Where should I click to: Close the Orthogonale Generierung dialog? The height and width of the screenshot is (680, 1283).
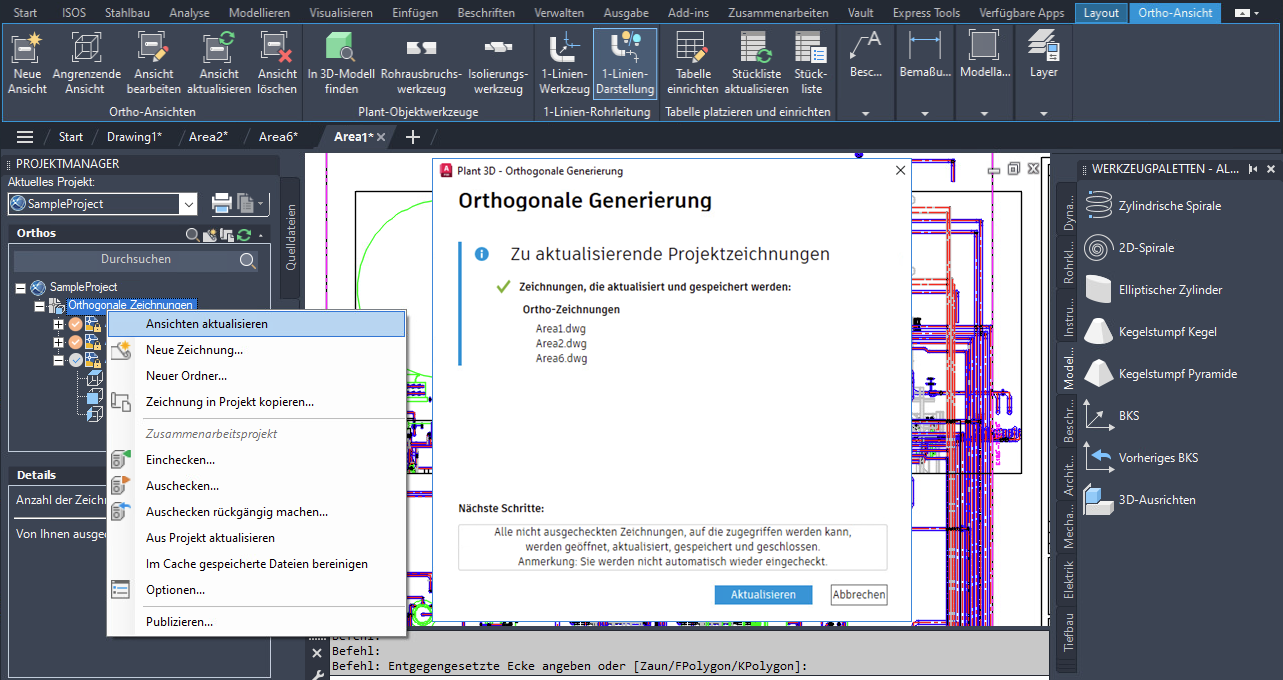click(899, 171)
